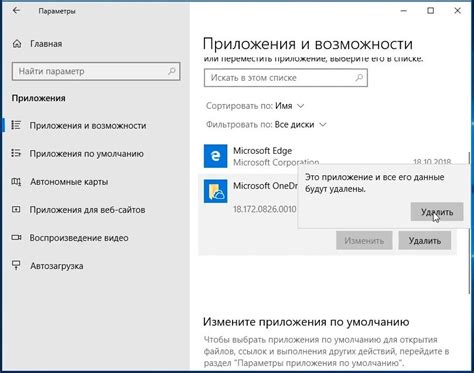Viewport: 474px width, 373px height.
Task: Click the search magnifier in Найти параметр
Action: click(172, 71)
